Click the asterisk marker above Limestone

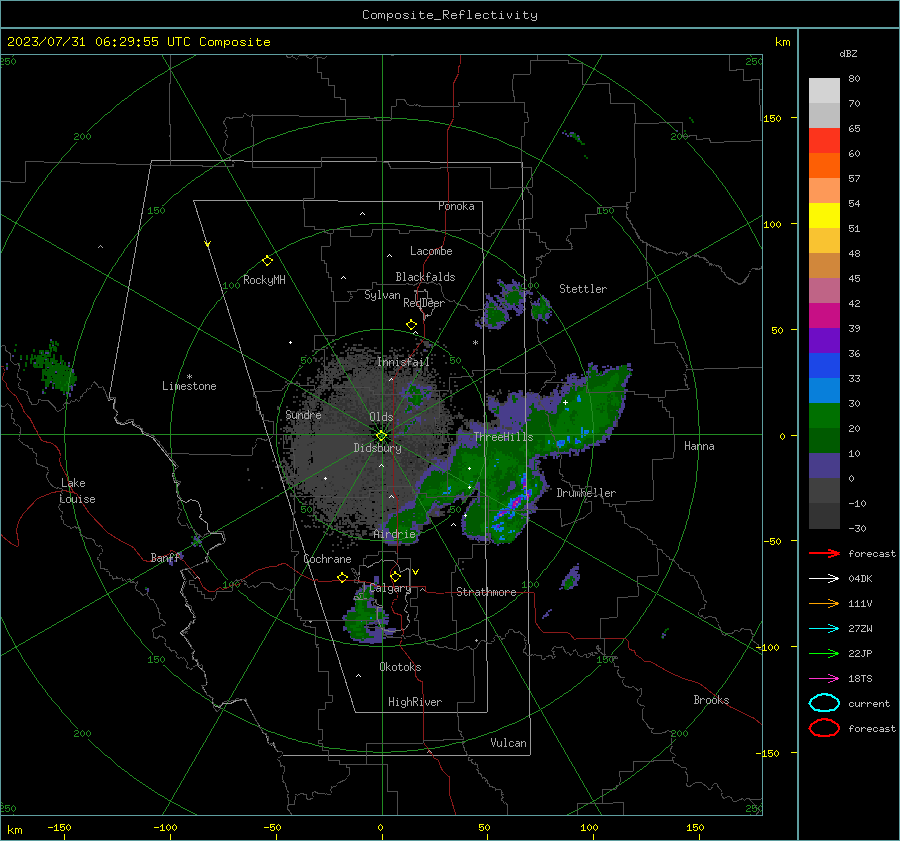click(189, 377)
